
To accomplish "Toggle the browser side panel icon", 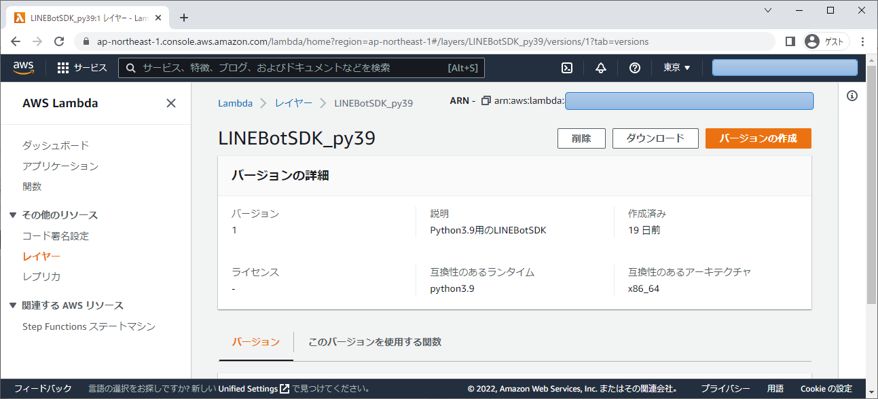I will tap(790, 41).
